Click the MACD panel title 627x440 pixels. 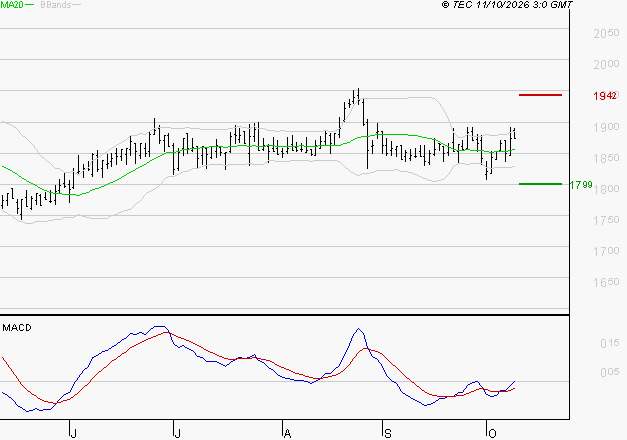click(x=17, y=328)
